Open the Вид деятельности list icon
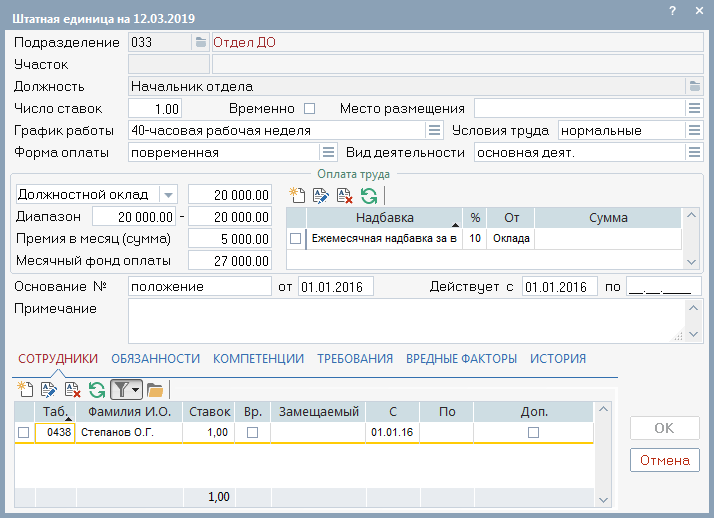This screenshot has width=714, height=518. click(x=694, y=152)
